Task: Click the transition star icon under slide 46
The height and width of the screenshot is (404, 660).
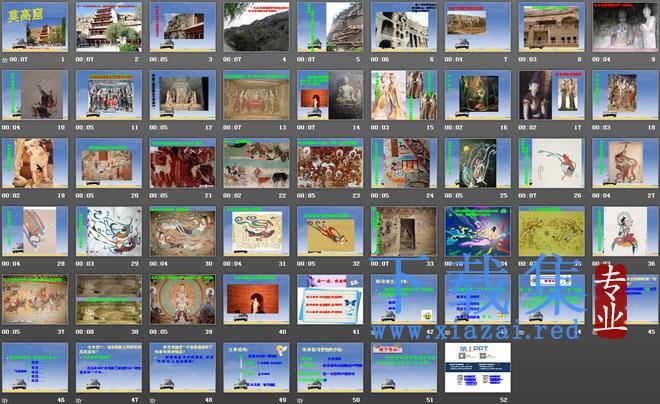Action: (5, 400)
